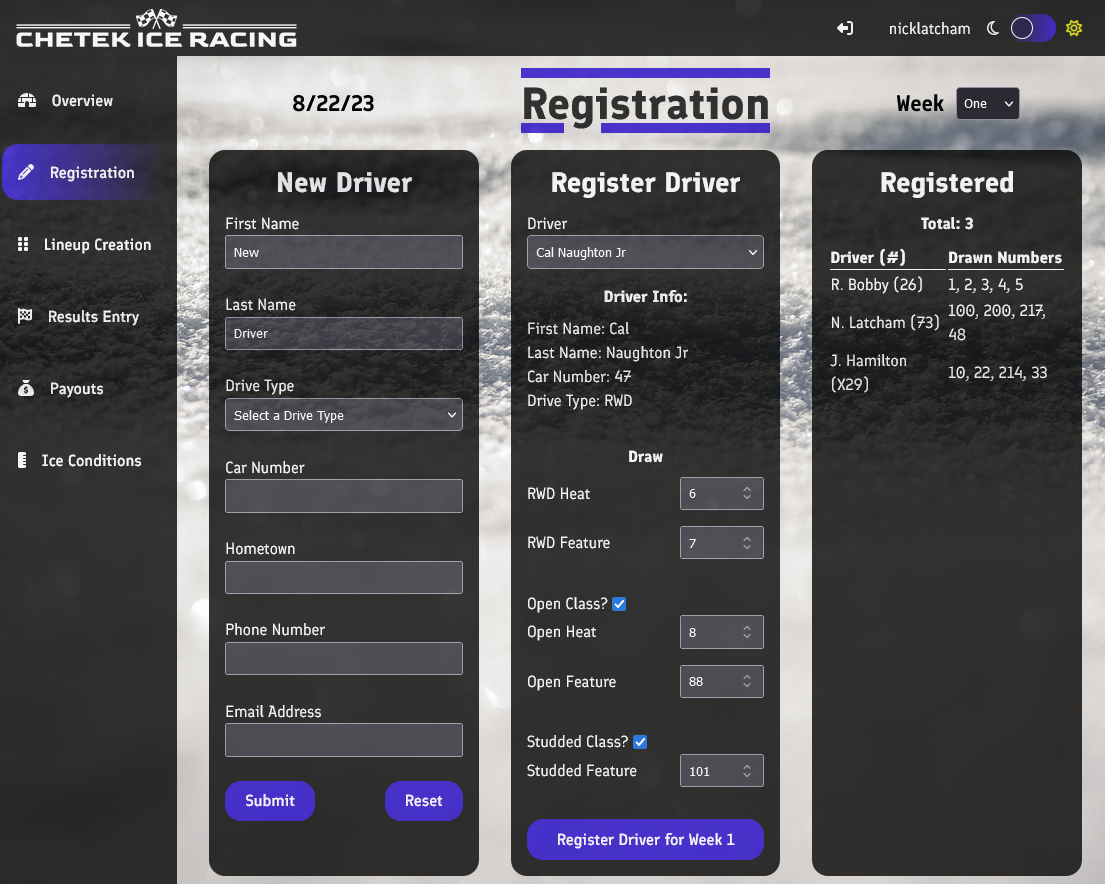Screen dimensions: 1105x884
Task: Click the moon icon next to the toggle
Action: 991,28
